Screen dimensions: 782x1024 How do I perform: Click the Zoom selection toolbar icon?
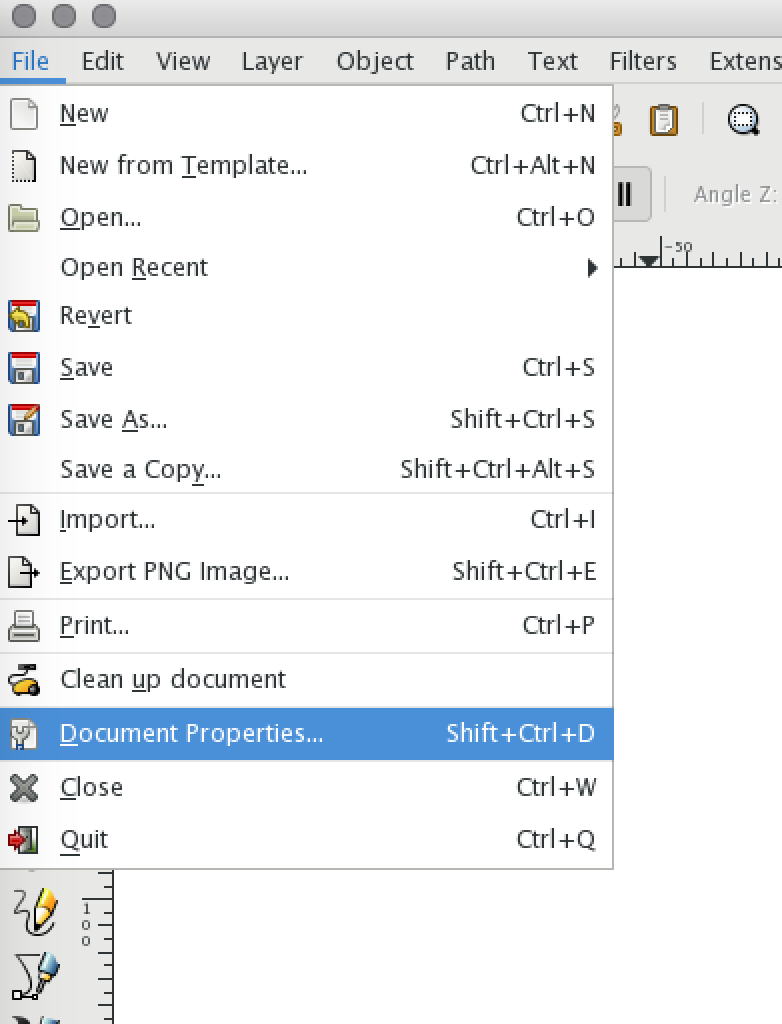742,120
